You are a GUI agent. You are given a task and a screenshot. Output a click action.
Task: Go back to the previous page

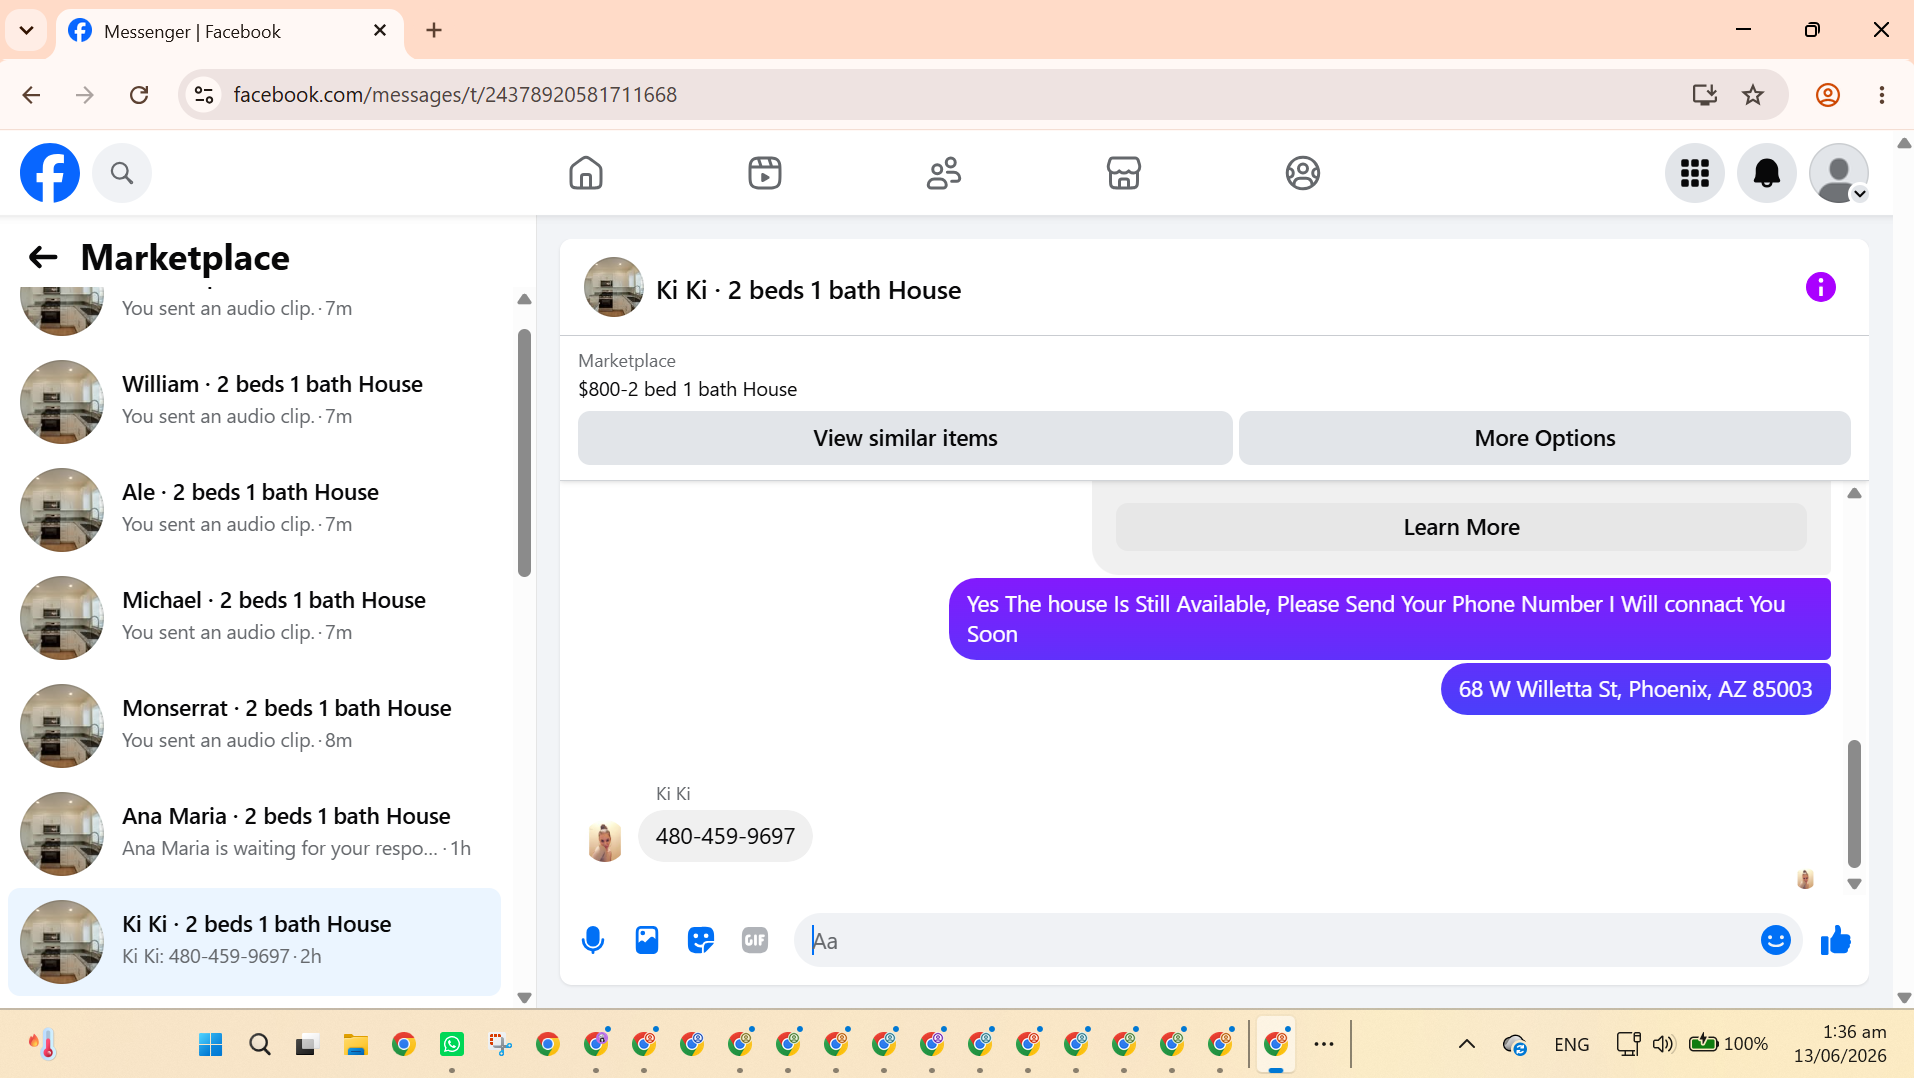(x=32, y=95)
